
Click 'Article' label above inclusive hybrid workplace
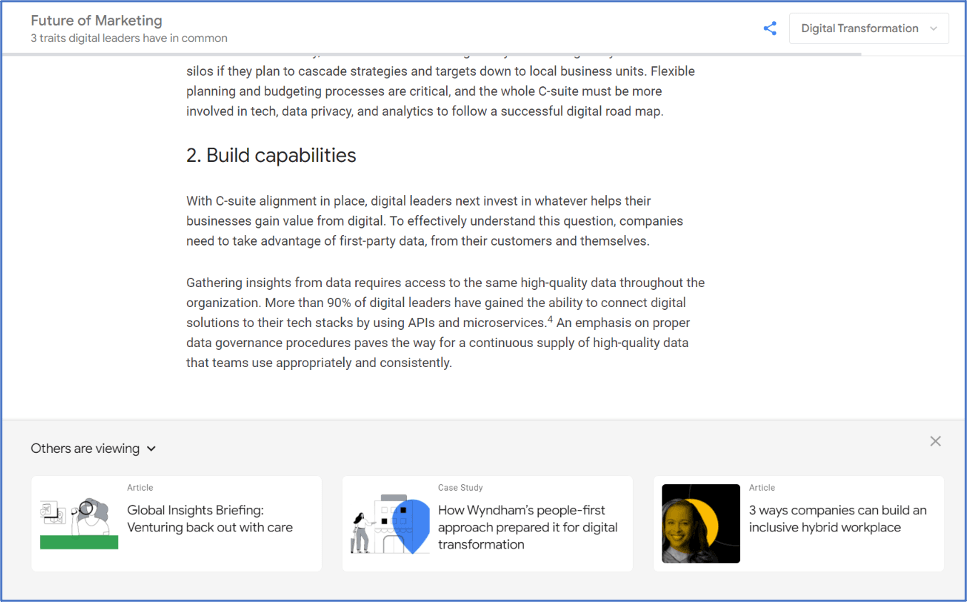point(762,488)
